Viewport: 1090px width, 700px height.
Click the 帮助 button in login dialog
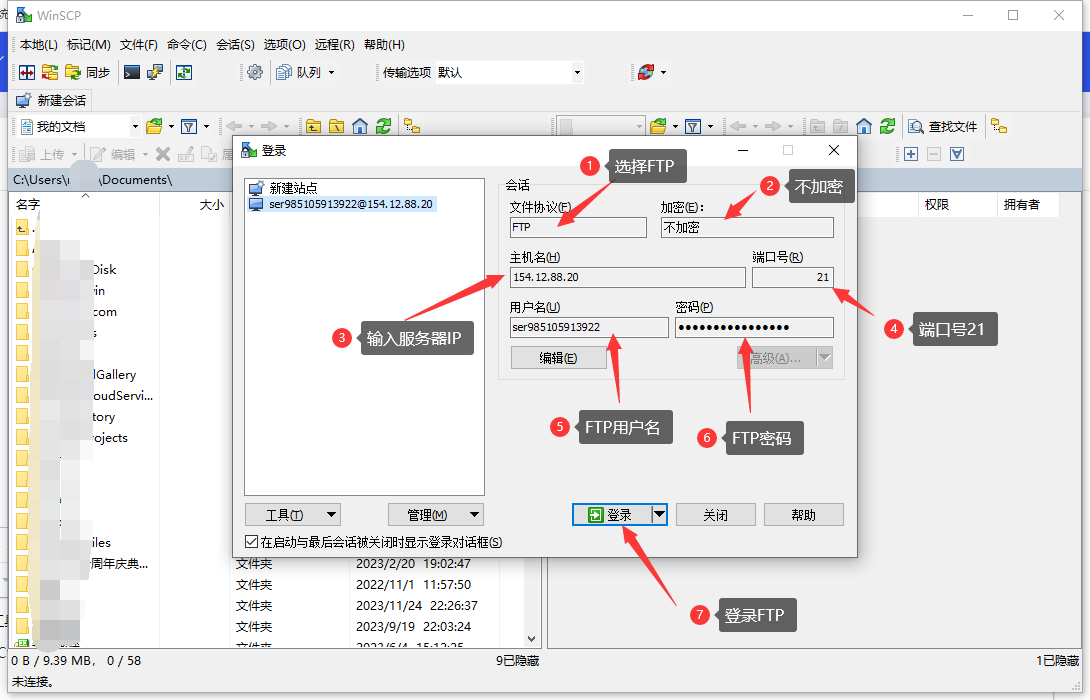tap(804, 515)
